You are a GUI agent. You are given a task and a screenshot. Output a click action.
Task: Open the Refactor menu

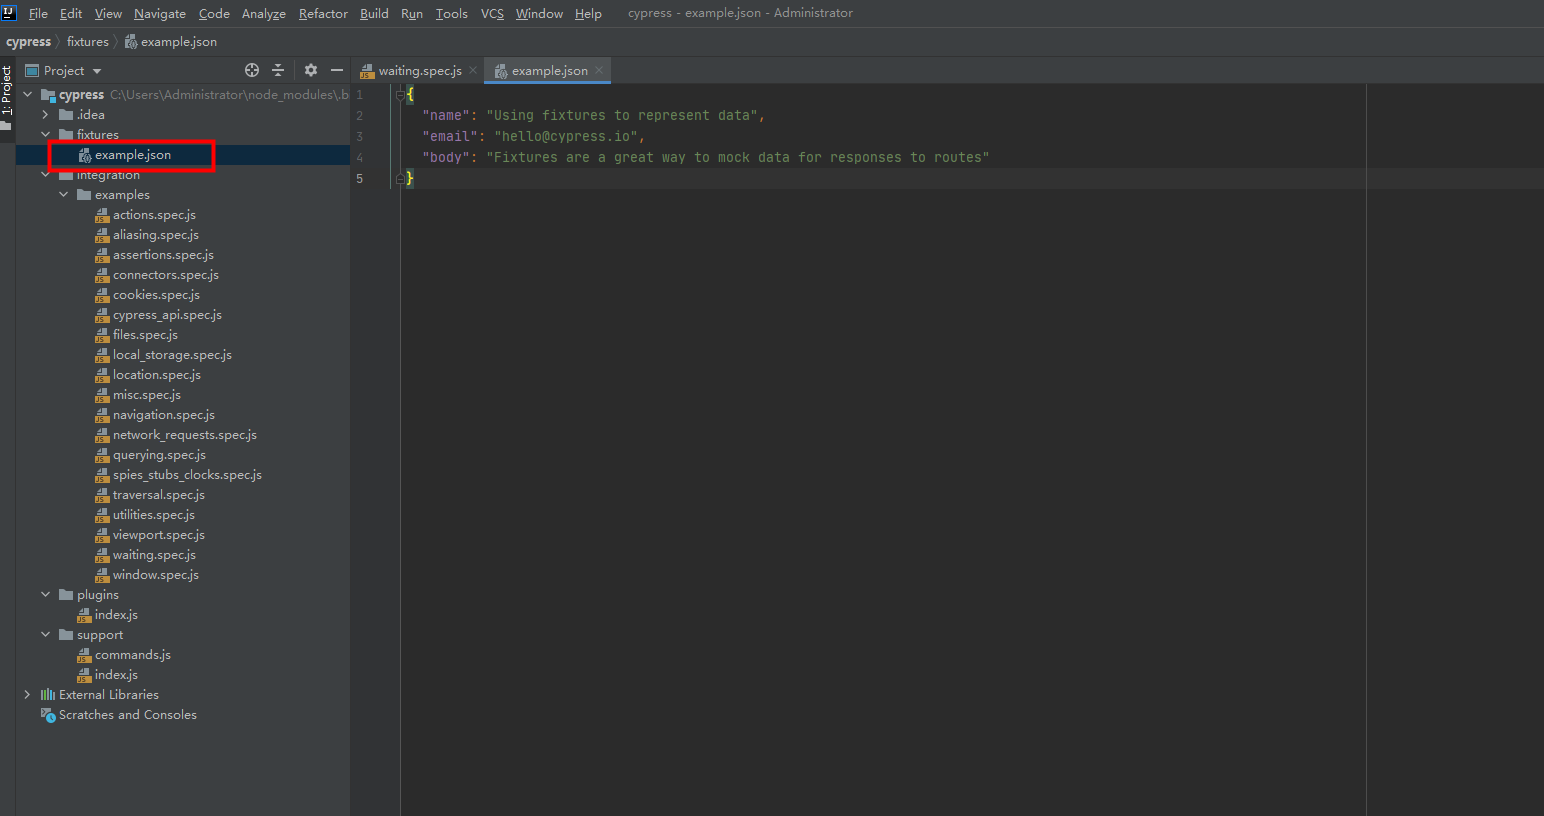pyautogui.click(x=323, y=13)
